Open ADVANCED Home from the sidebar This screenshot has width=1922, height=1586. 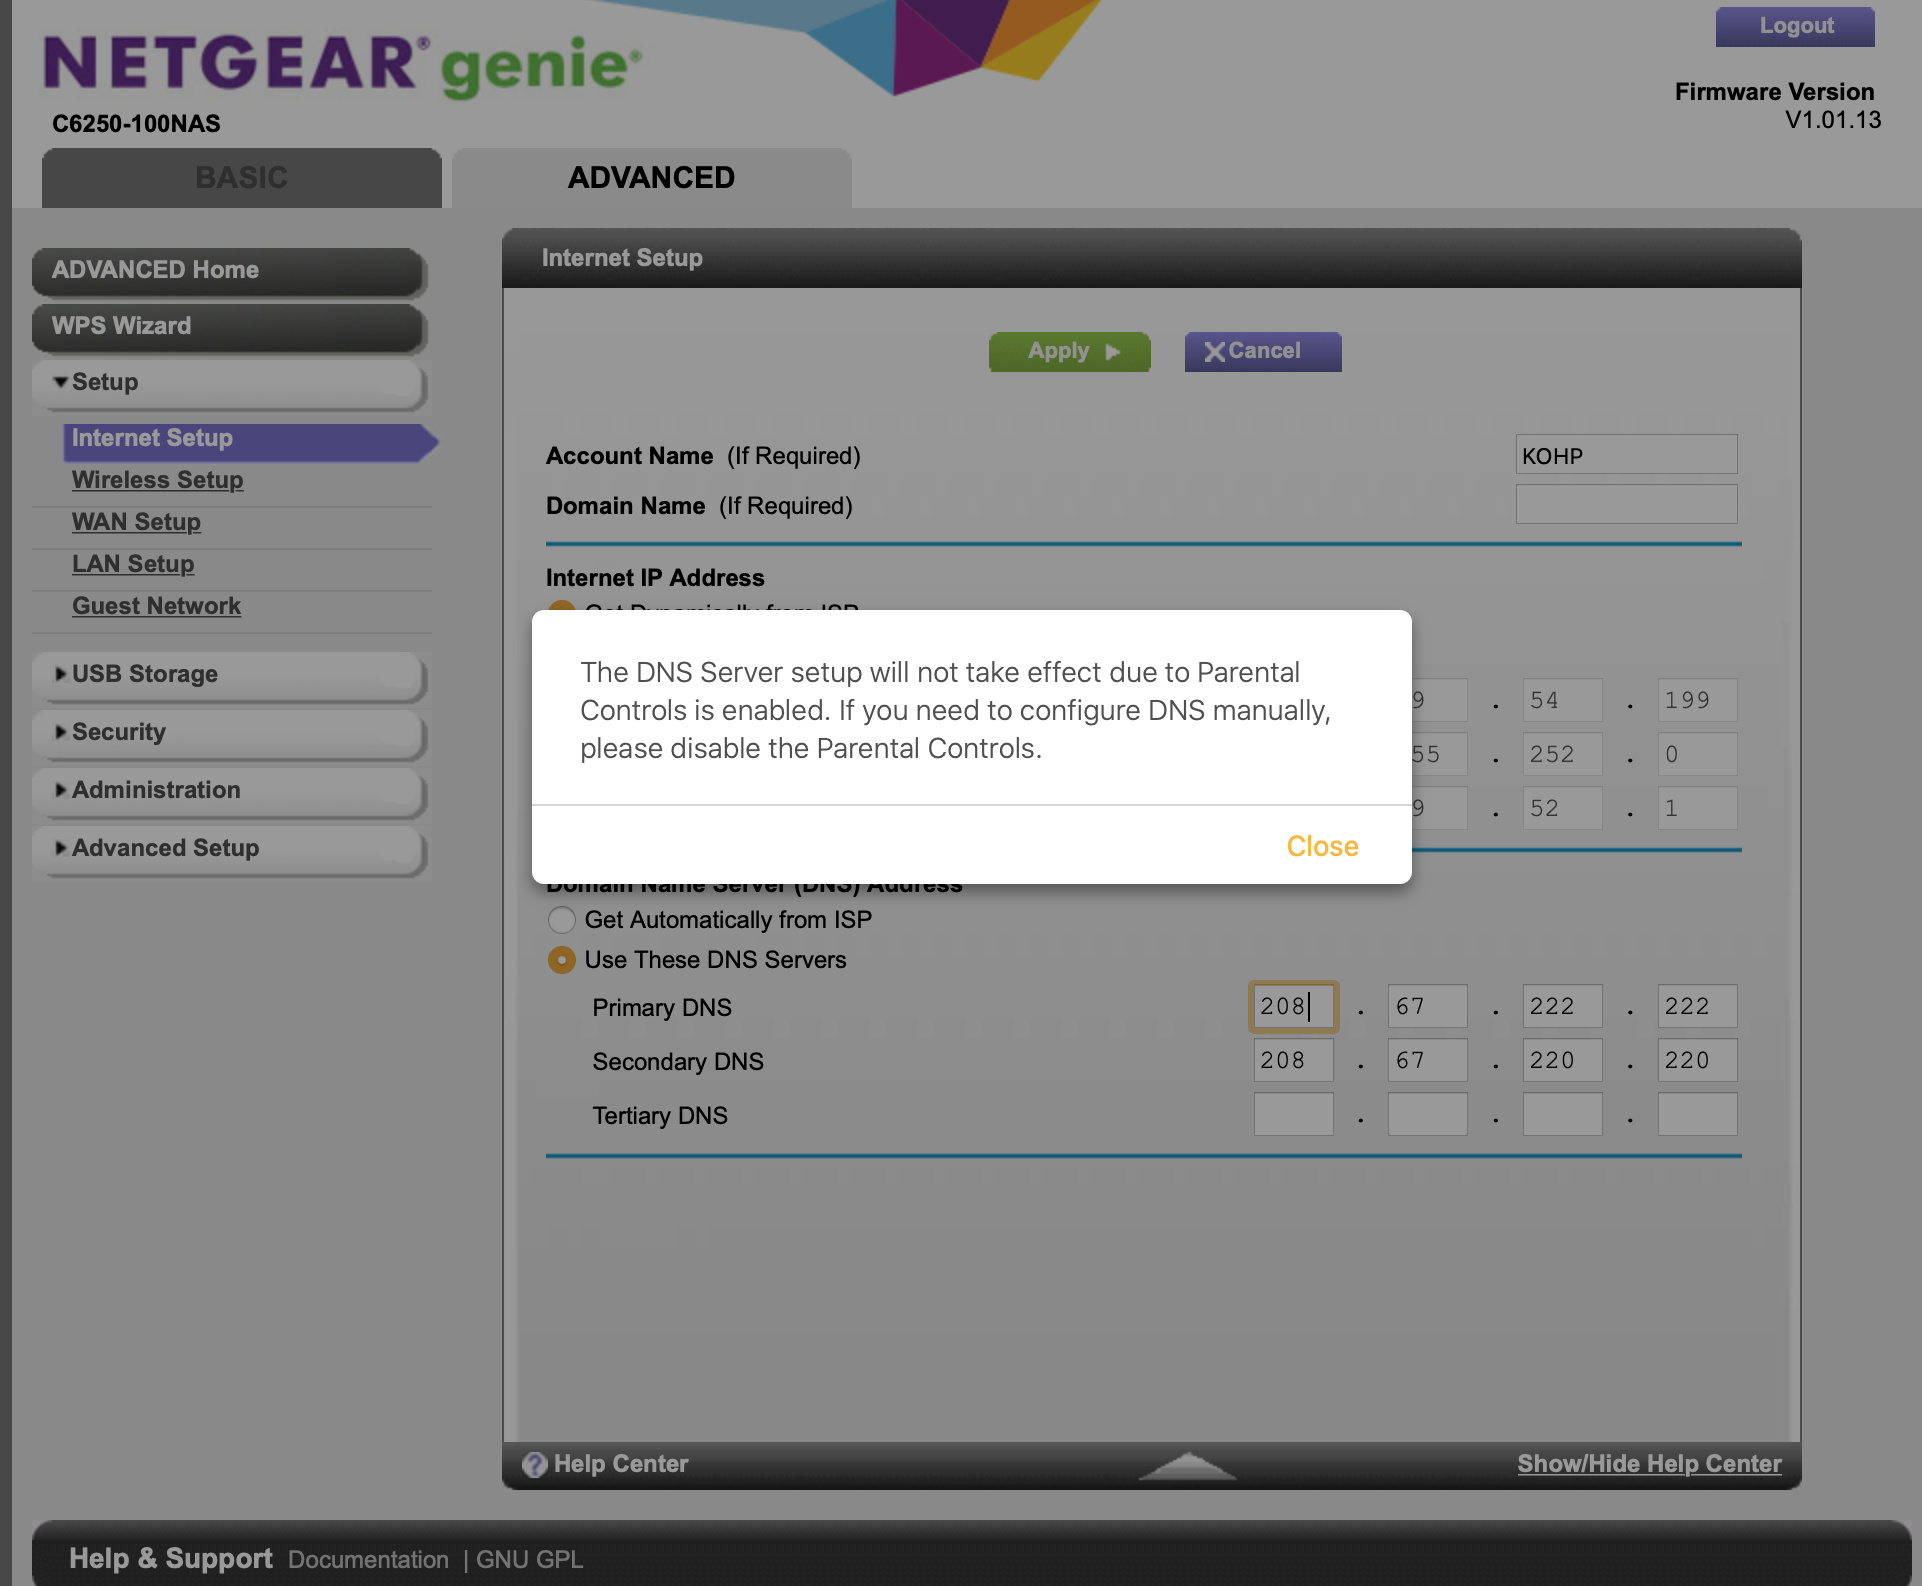pos(228,271)
